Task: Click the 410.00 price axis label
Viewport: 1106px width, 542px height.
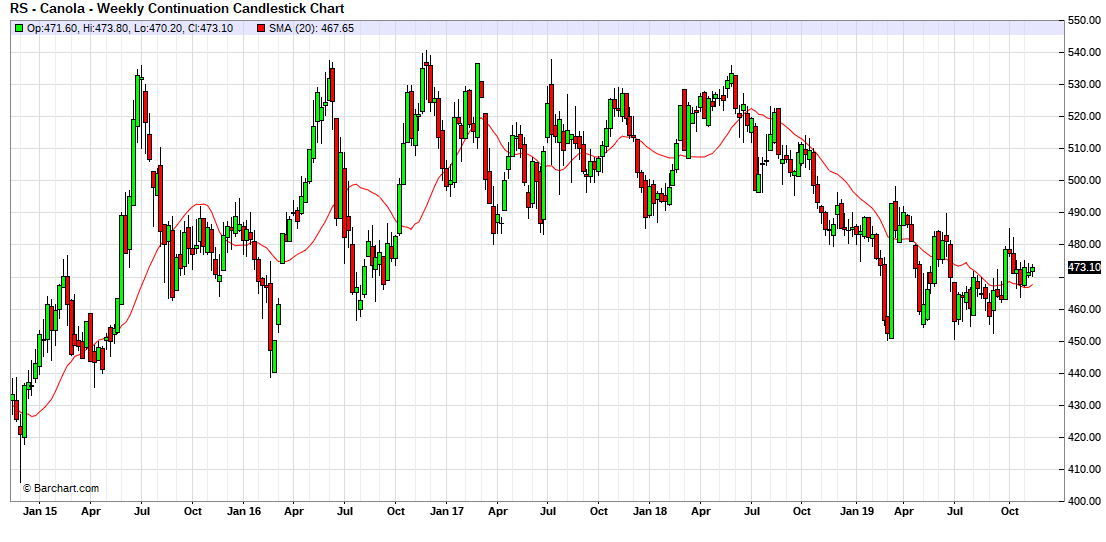Action: point(1085,469)
